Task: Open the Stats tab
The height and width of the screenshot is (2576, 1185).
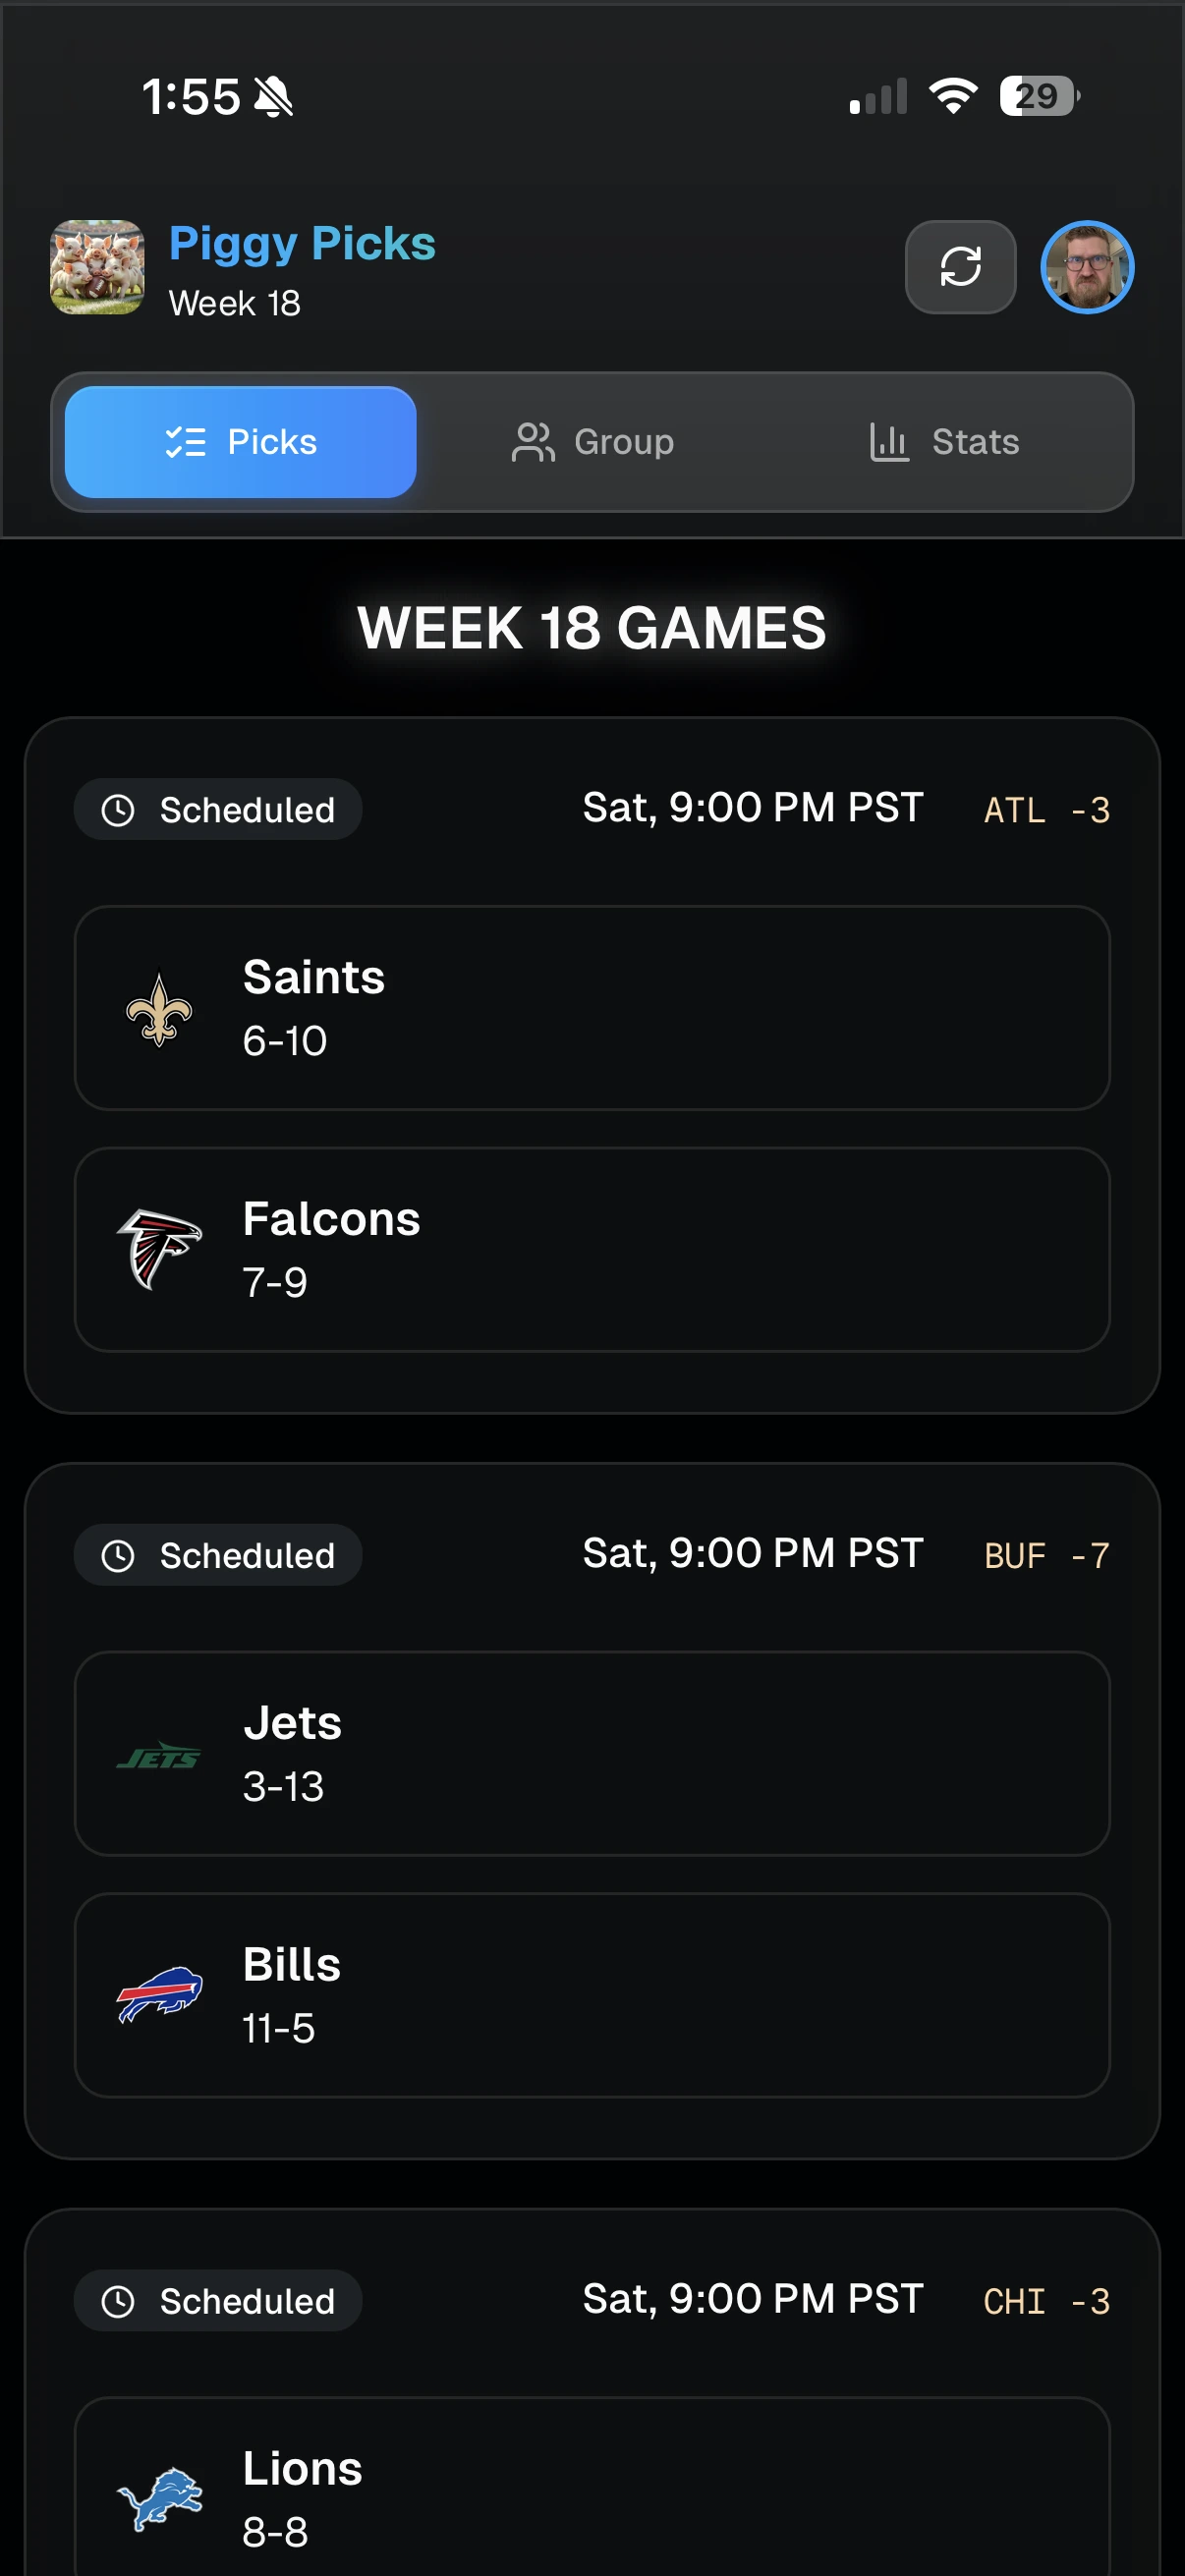Action: [x=944, y=442]
